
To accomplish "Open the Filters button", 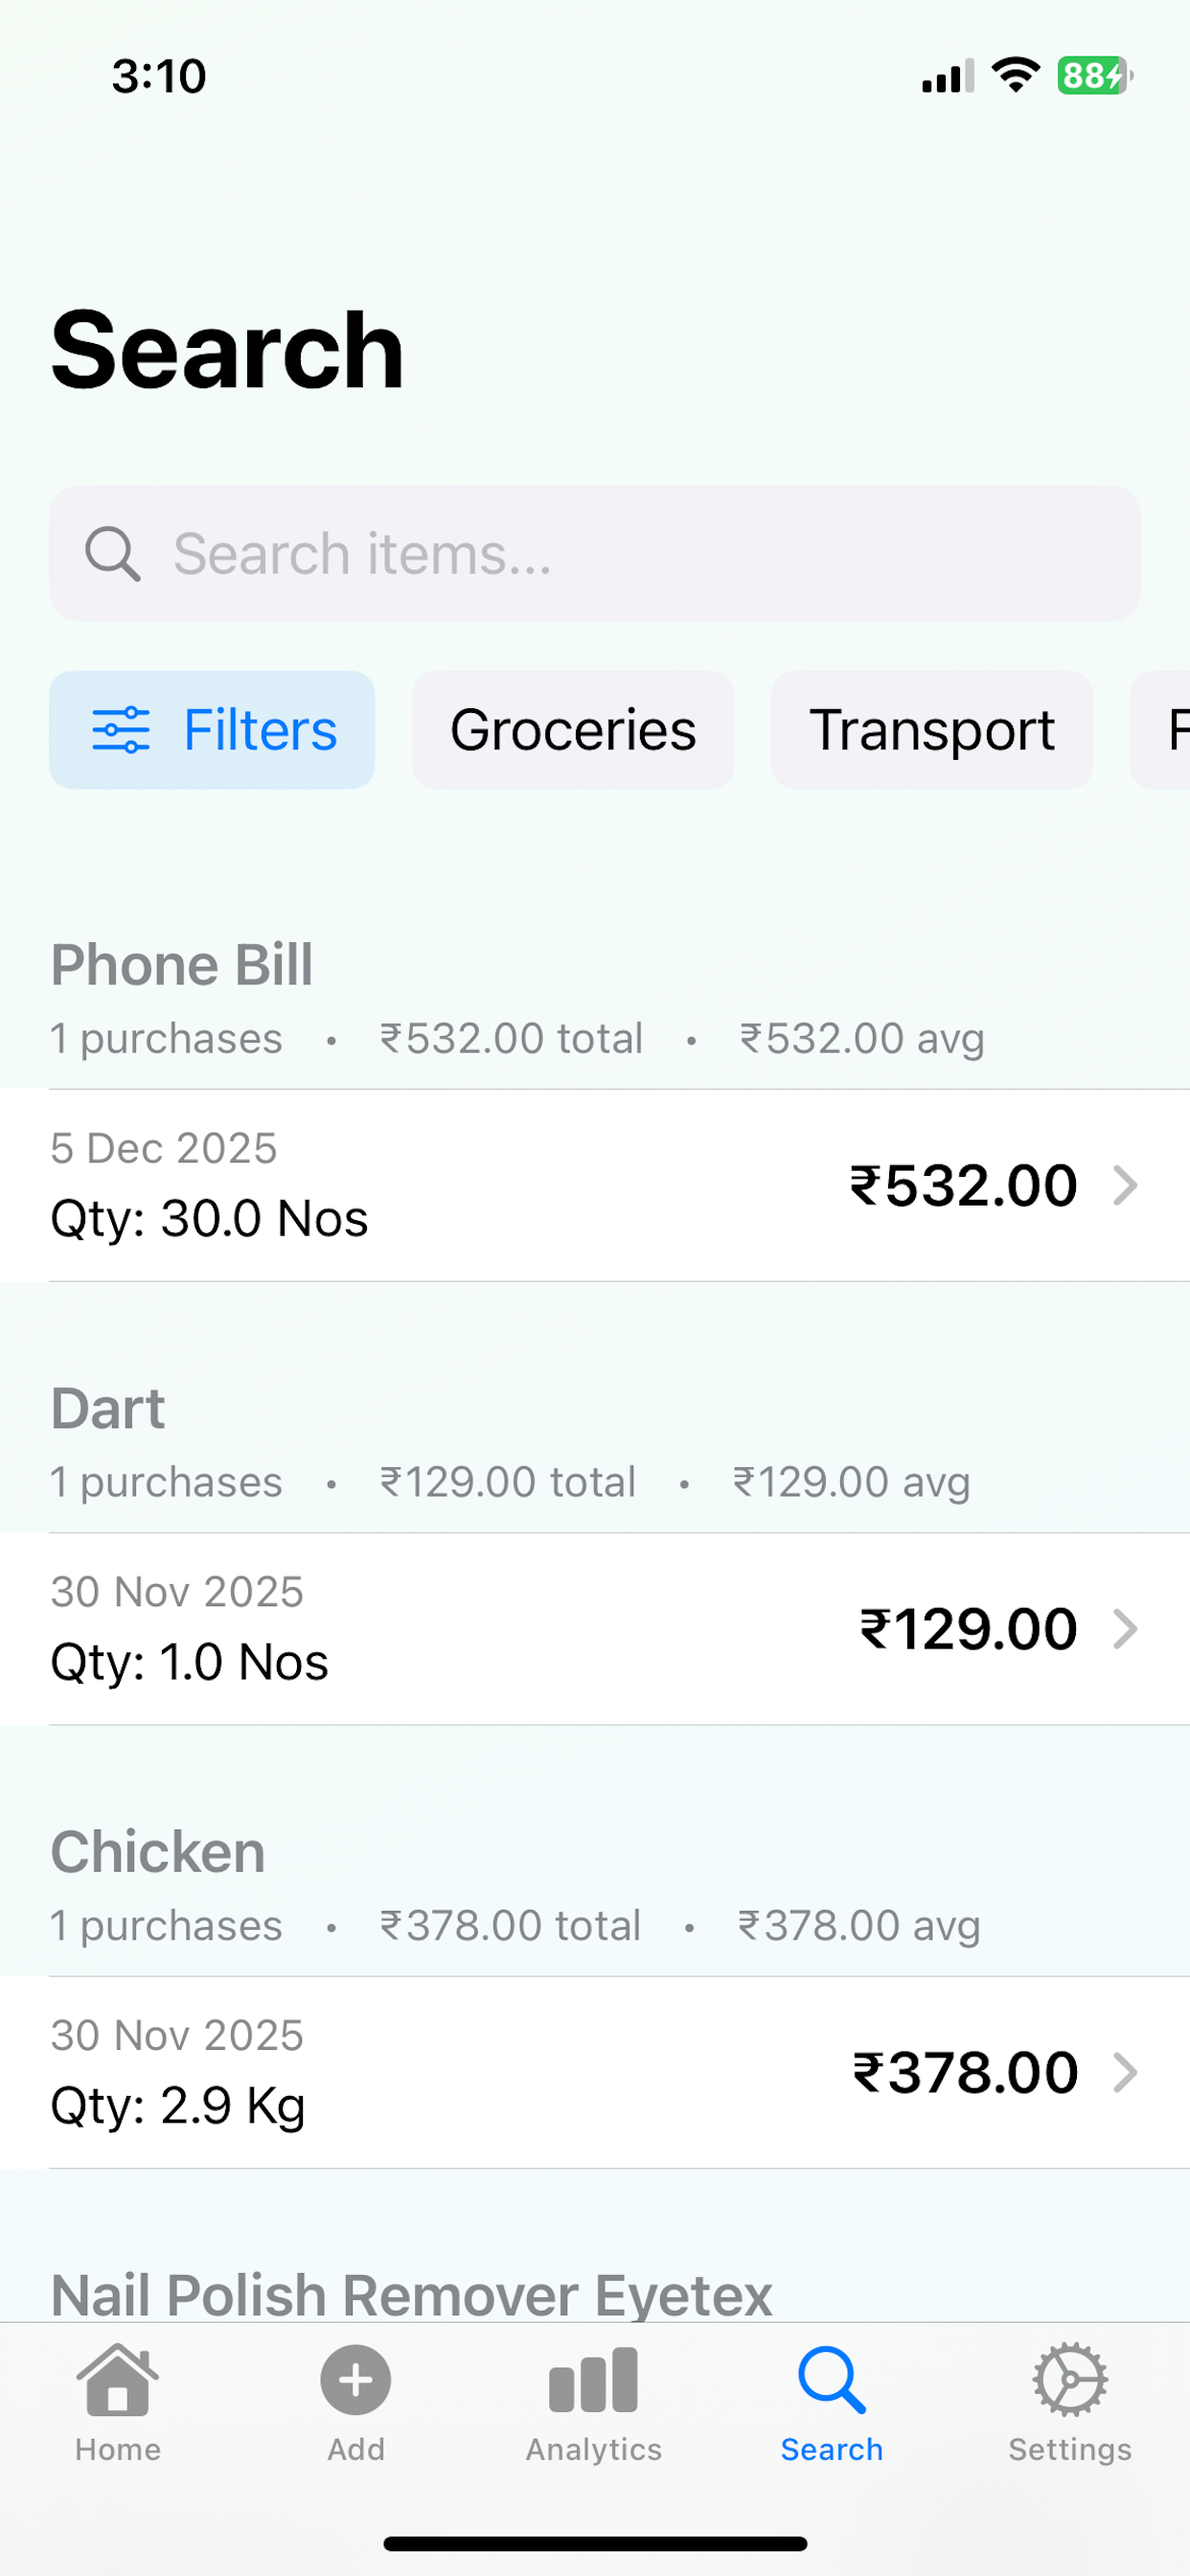I will pyautogui.click(x=212, y=729).
